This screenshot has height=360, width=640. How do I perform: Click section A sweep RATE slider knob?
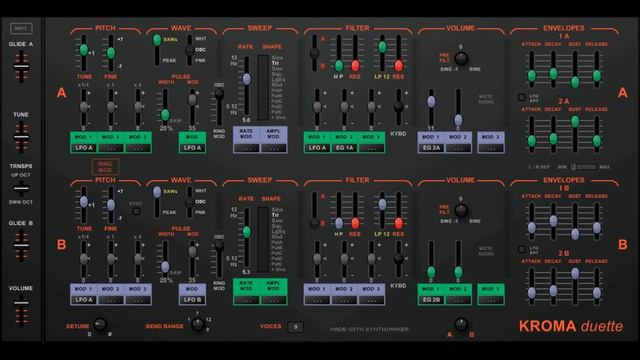tap(247, 79)
